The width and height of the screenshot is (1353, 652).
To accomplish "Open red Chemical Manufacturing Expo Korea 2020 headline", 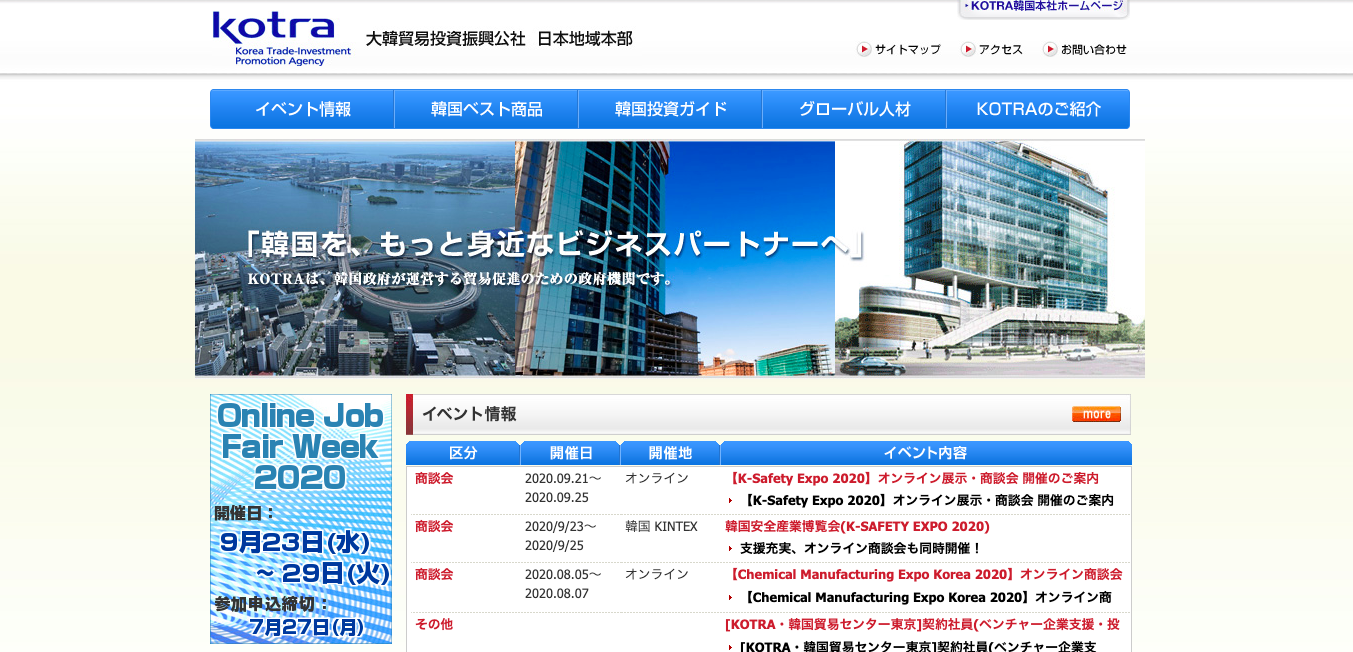I will [923, 574].
